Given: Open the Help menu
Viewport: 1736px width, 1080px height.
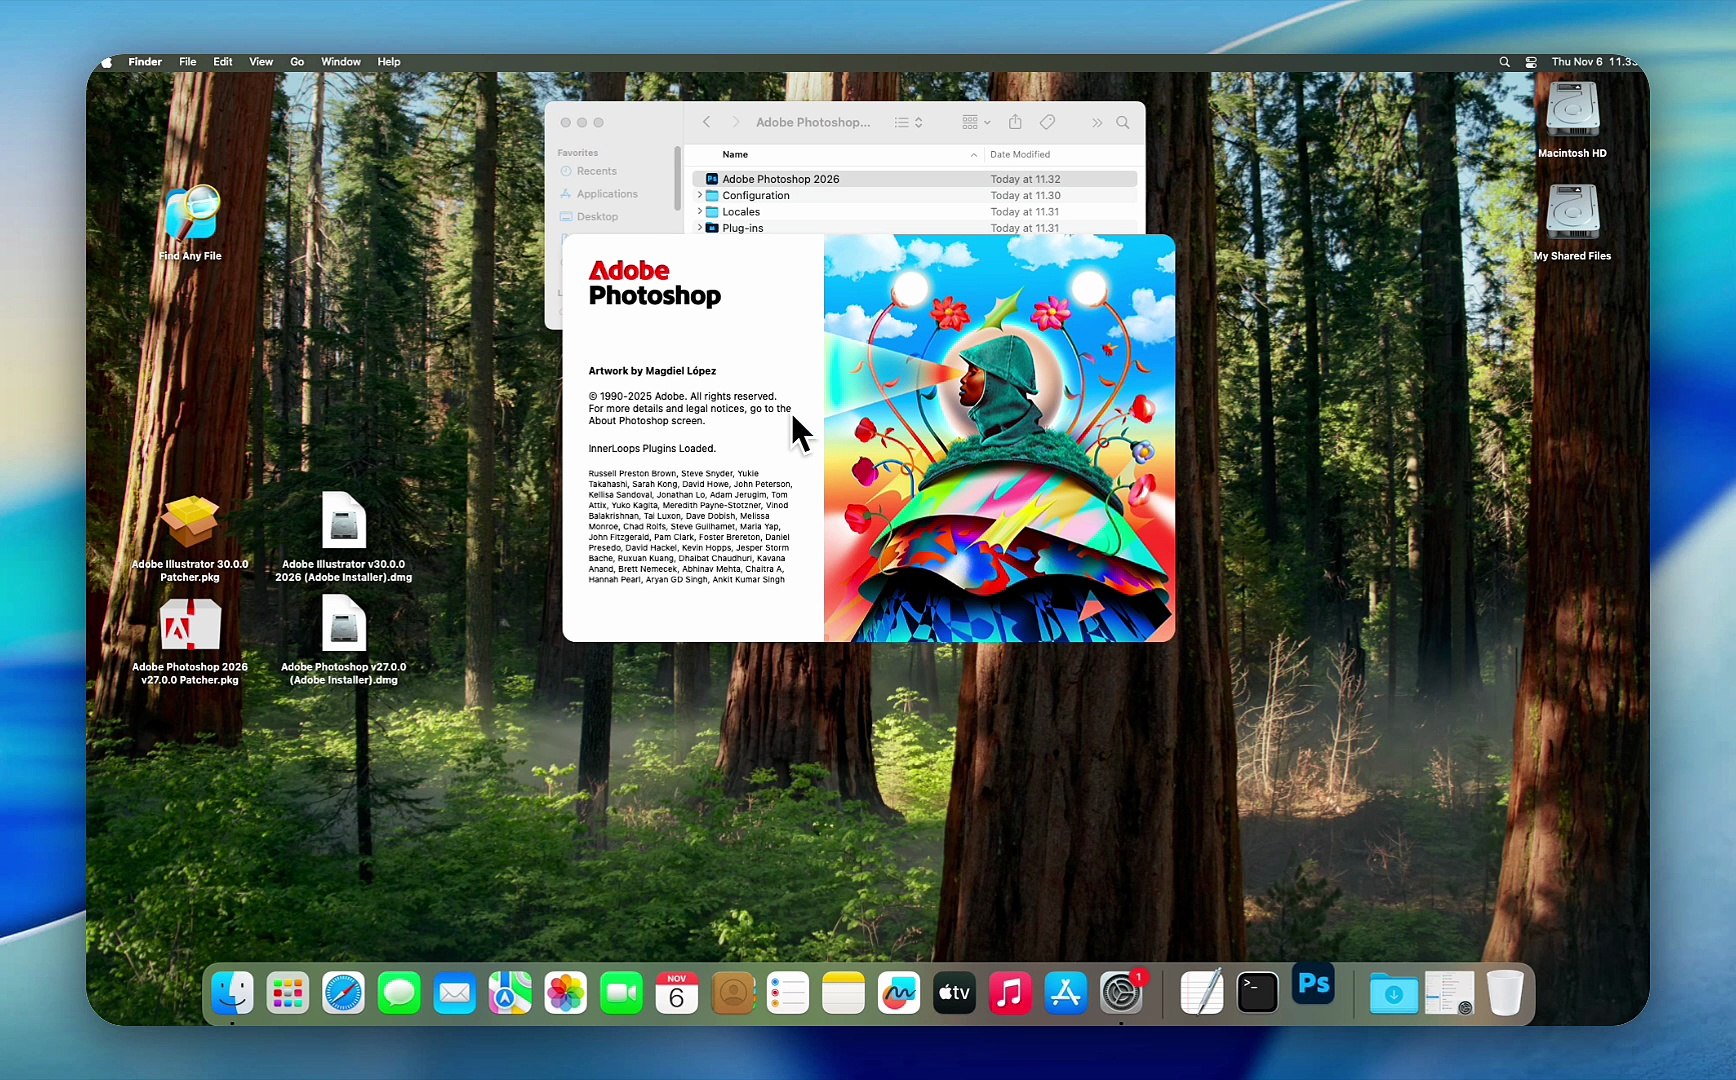Looking at the screenshot, I should (x=389, y=62).
